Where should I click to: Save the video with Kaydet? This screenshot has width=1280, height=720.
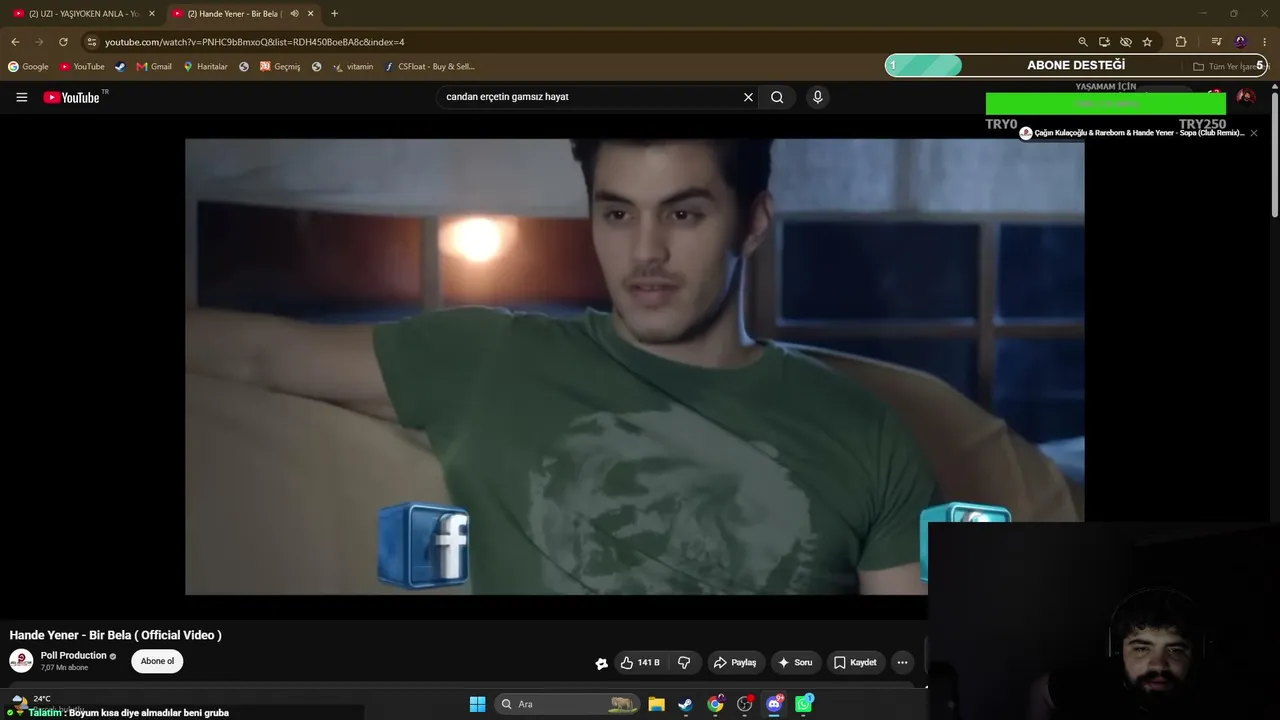pos(855,662)
